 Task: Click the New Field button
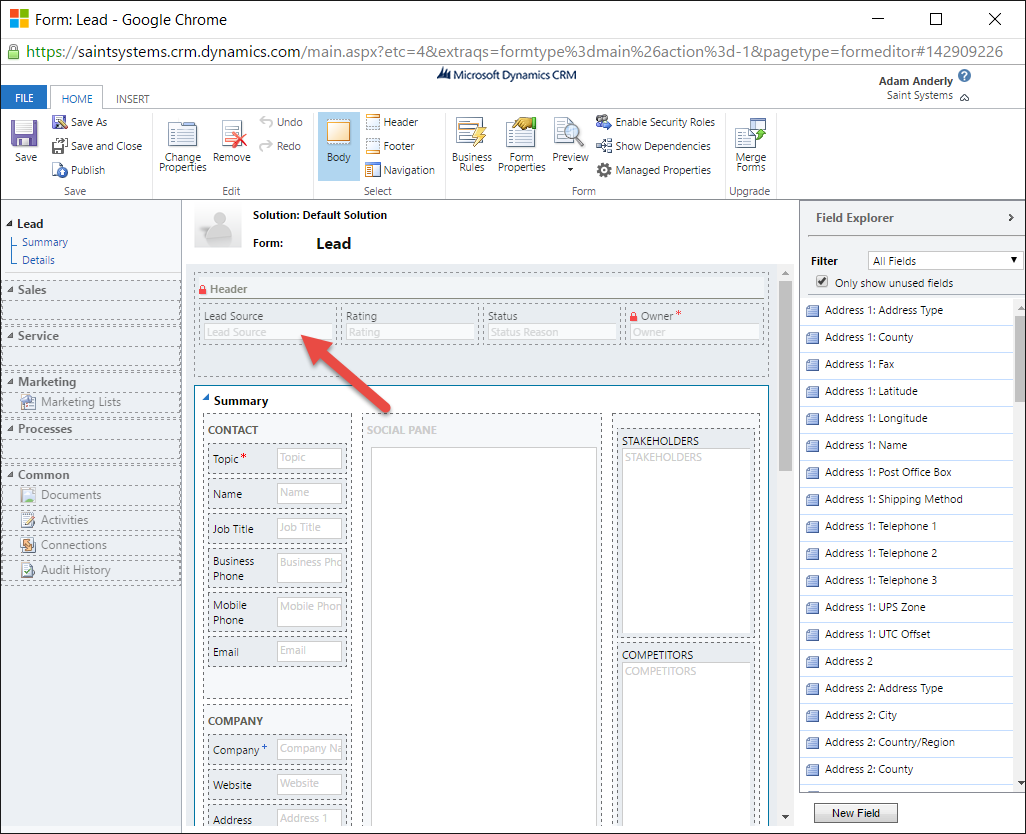coord(855,813)
